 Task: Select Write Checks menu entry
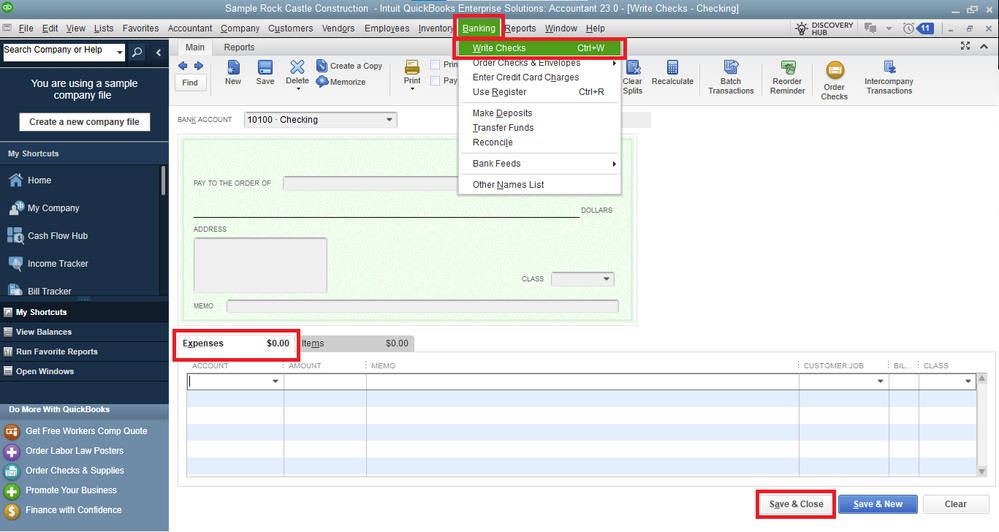click(x=539, y=48)
